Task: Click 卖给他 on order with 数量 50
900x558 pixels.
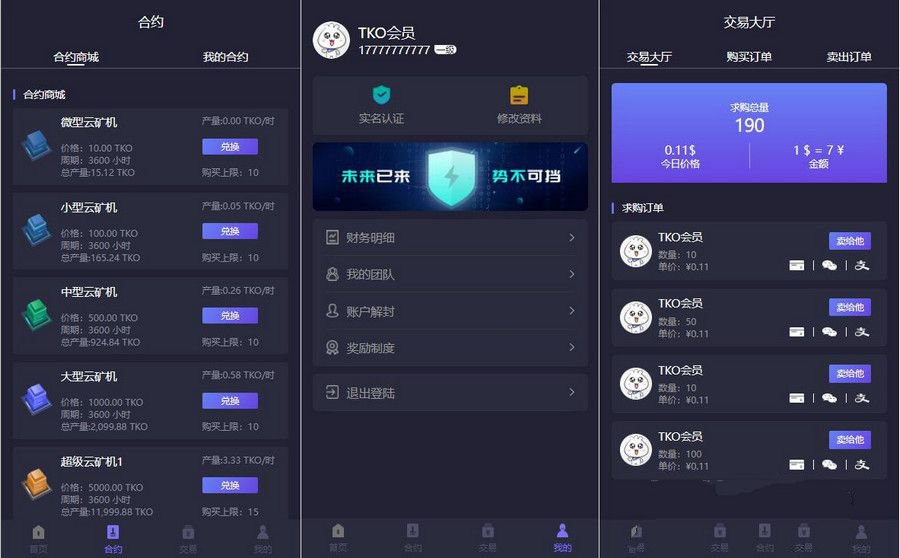Action: coord(850,307)
